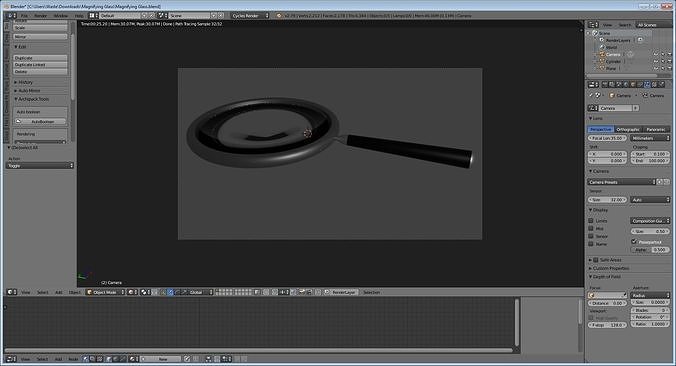Open viewport shading selector in 3D view header
Screen dimensions: 676x366
click(x=132, y=292)
